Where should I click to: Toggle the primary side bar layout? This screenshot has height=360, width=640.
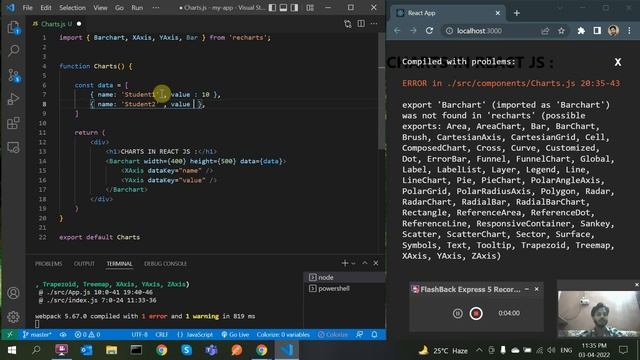click(x=272, y=8)
